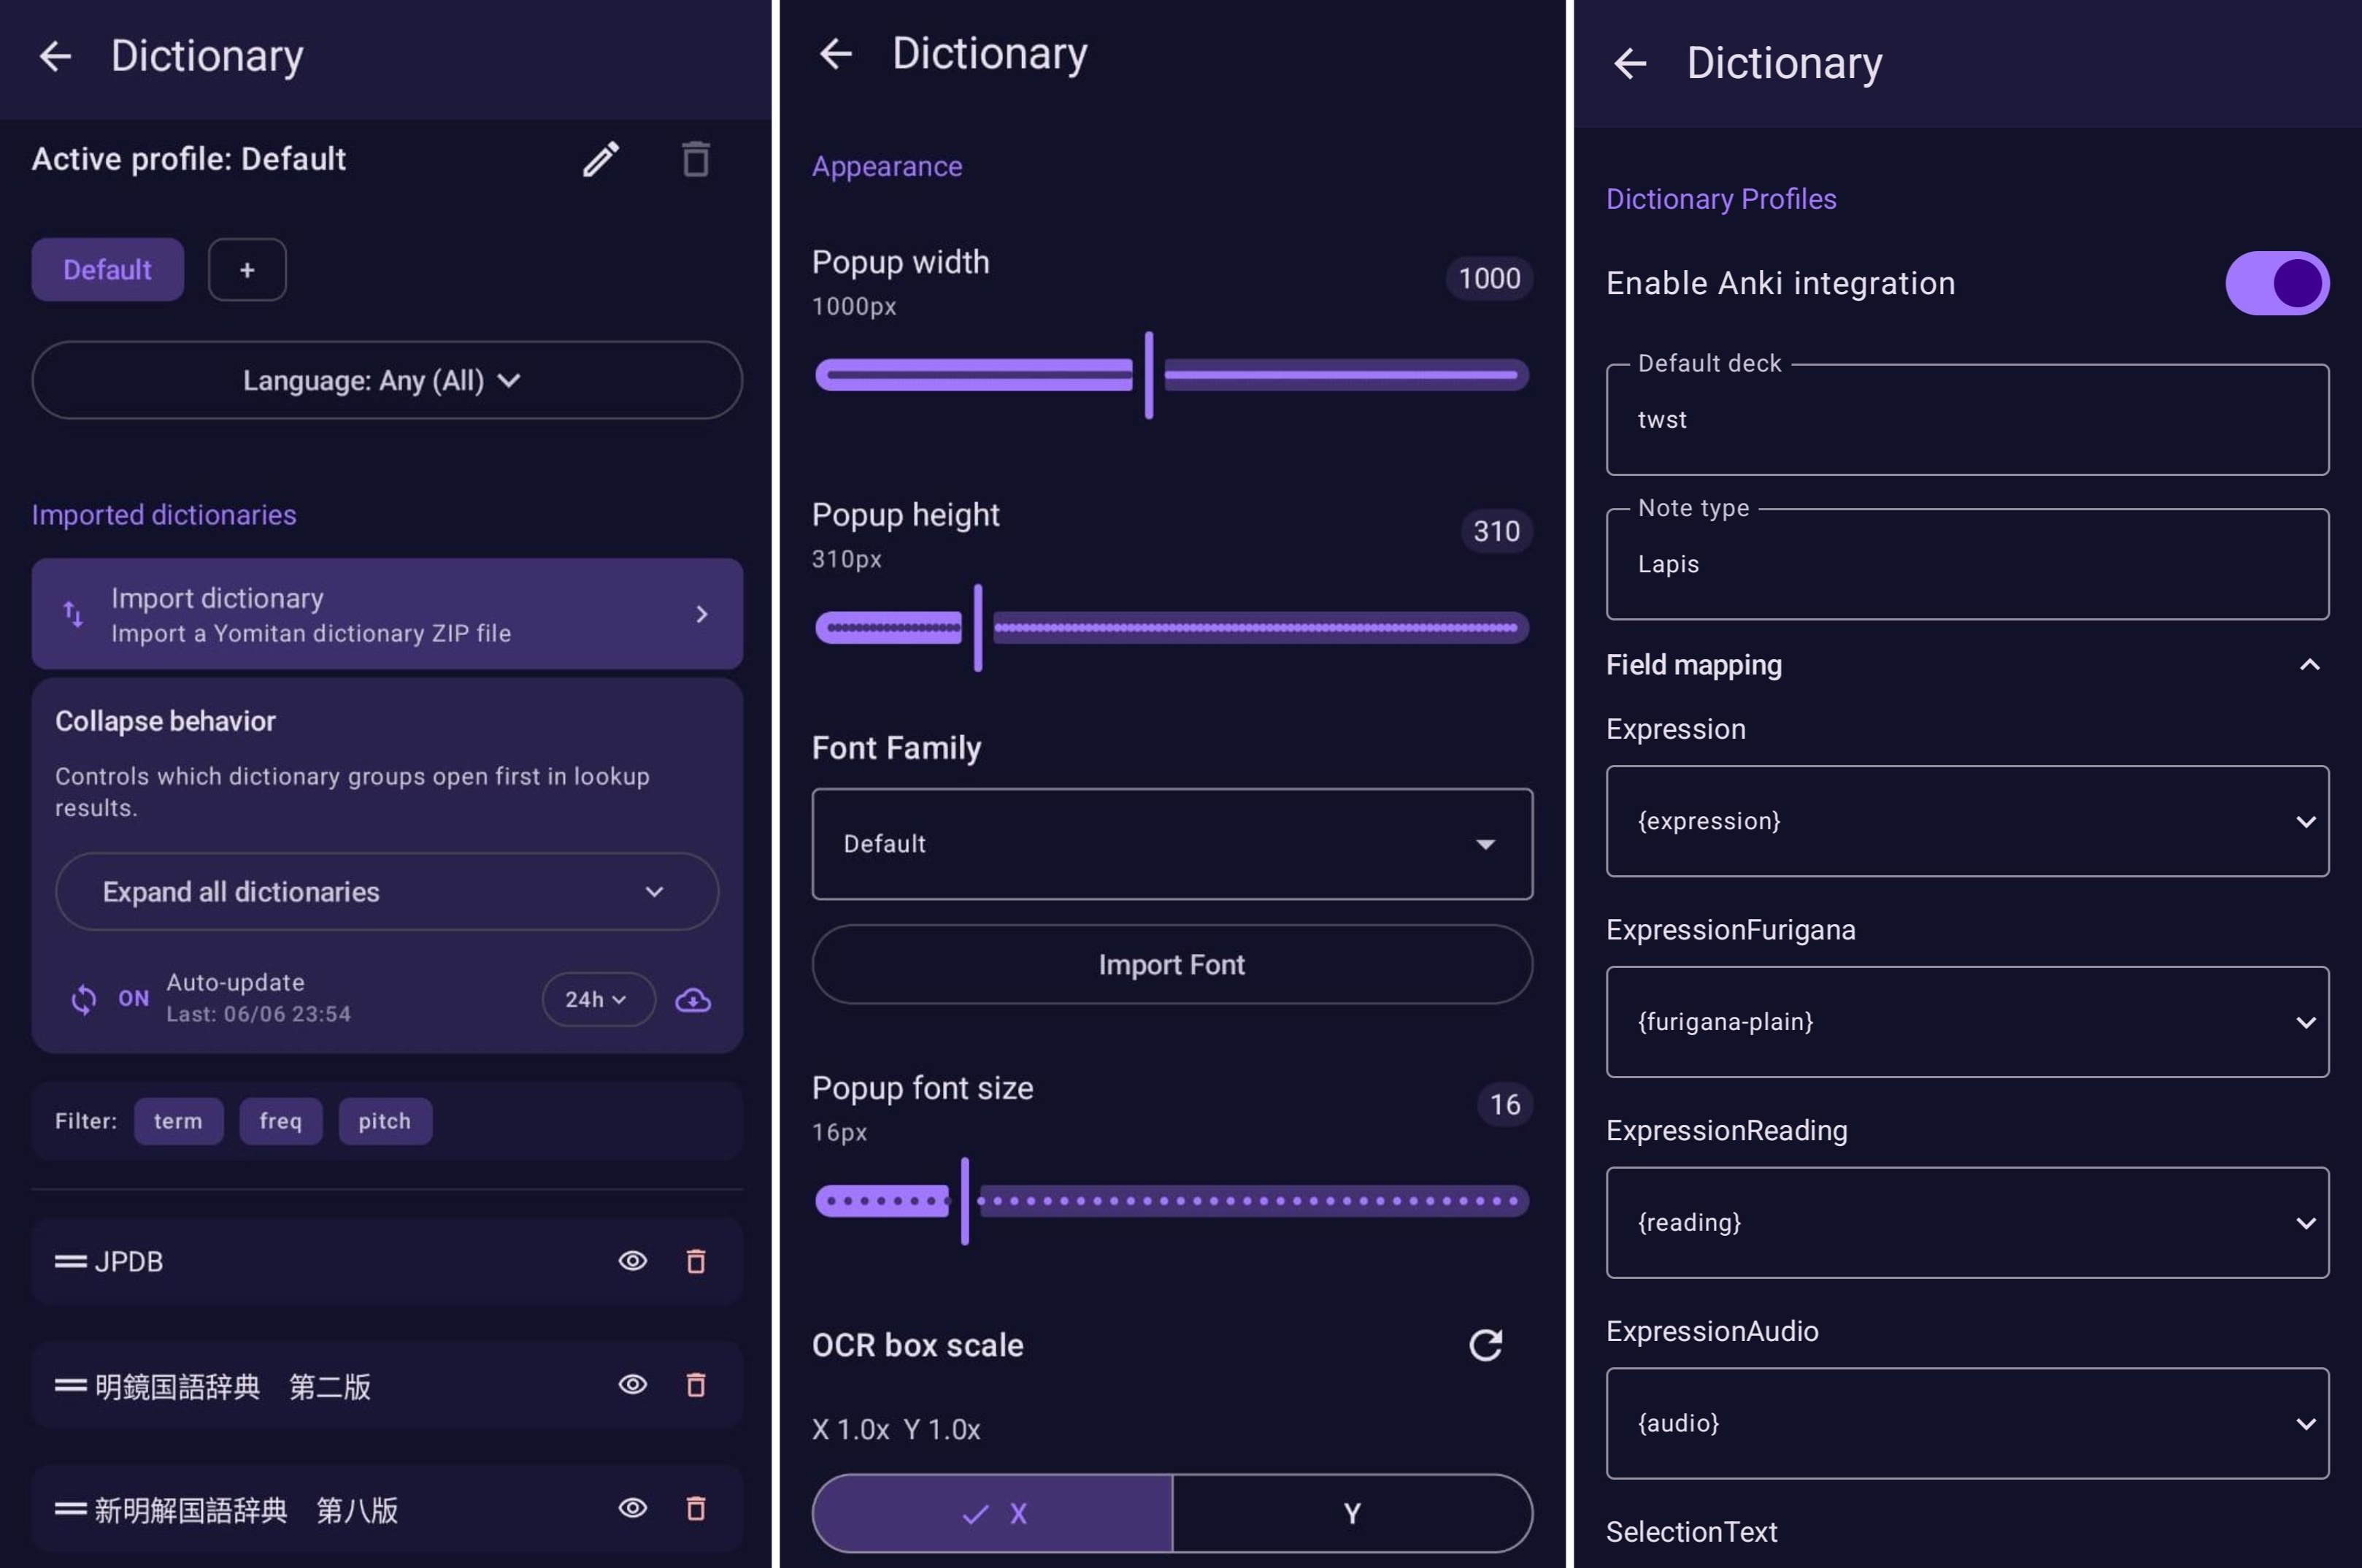Select the Y axis segment for OCR scale
The height and width of the screenshot is (1568, 2362).
(1352, 1513)
